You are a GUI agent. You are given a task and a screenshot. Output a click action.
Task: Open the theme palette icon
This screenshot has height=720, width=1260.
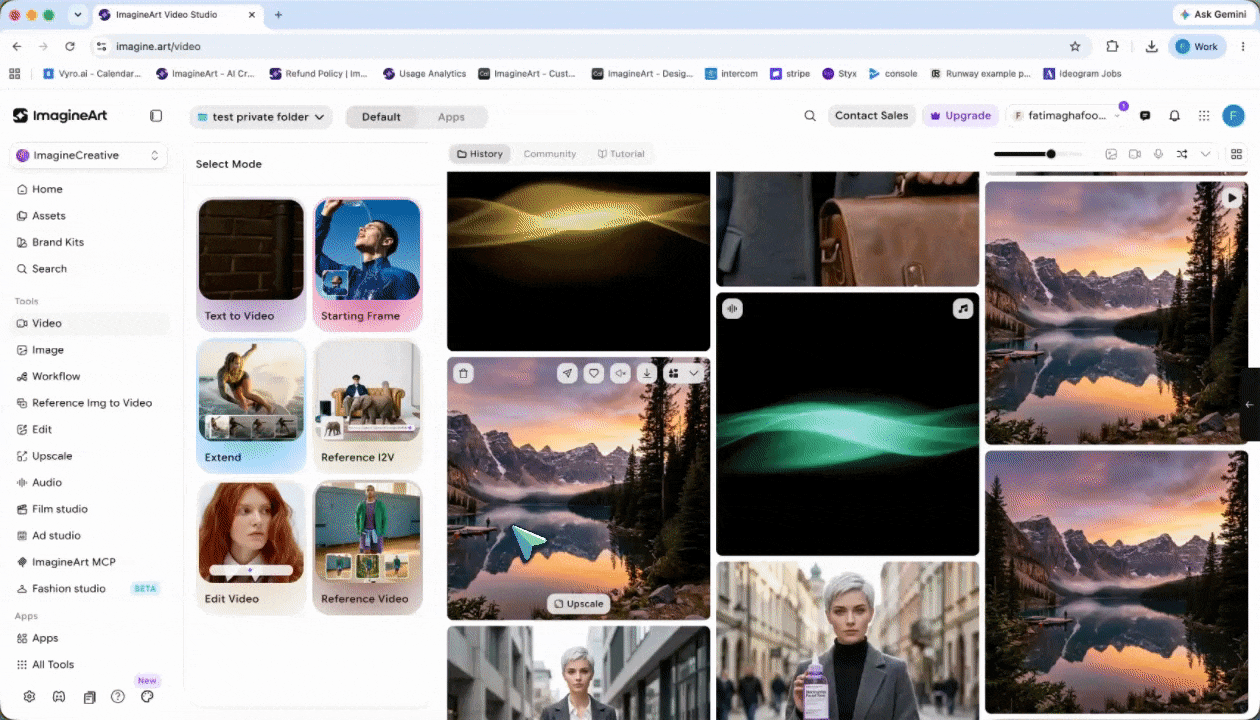pos(147,696)
